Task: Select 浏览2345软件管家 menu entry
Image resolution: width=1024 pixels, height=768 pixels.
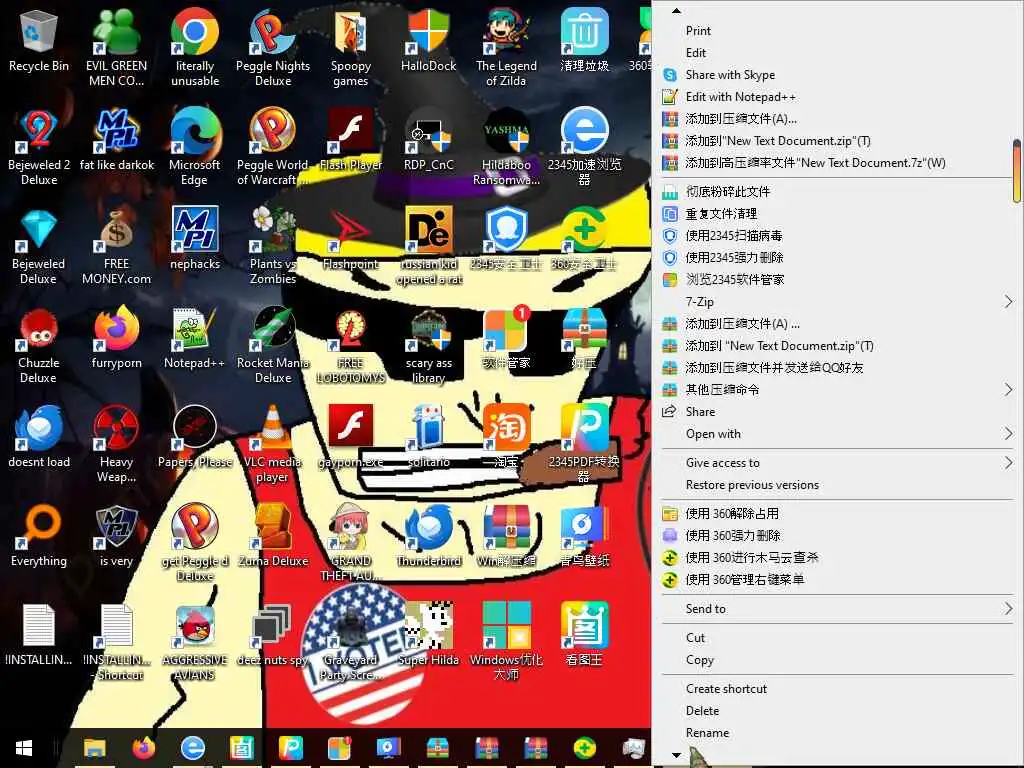Action: 836,280
